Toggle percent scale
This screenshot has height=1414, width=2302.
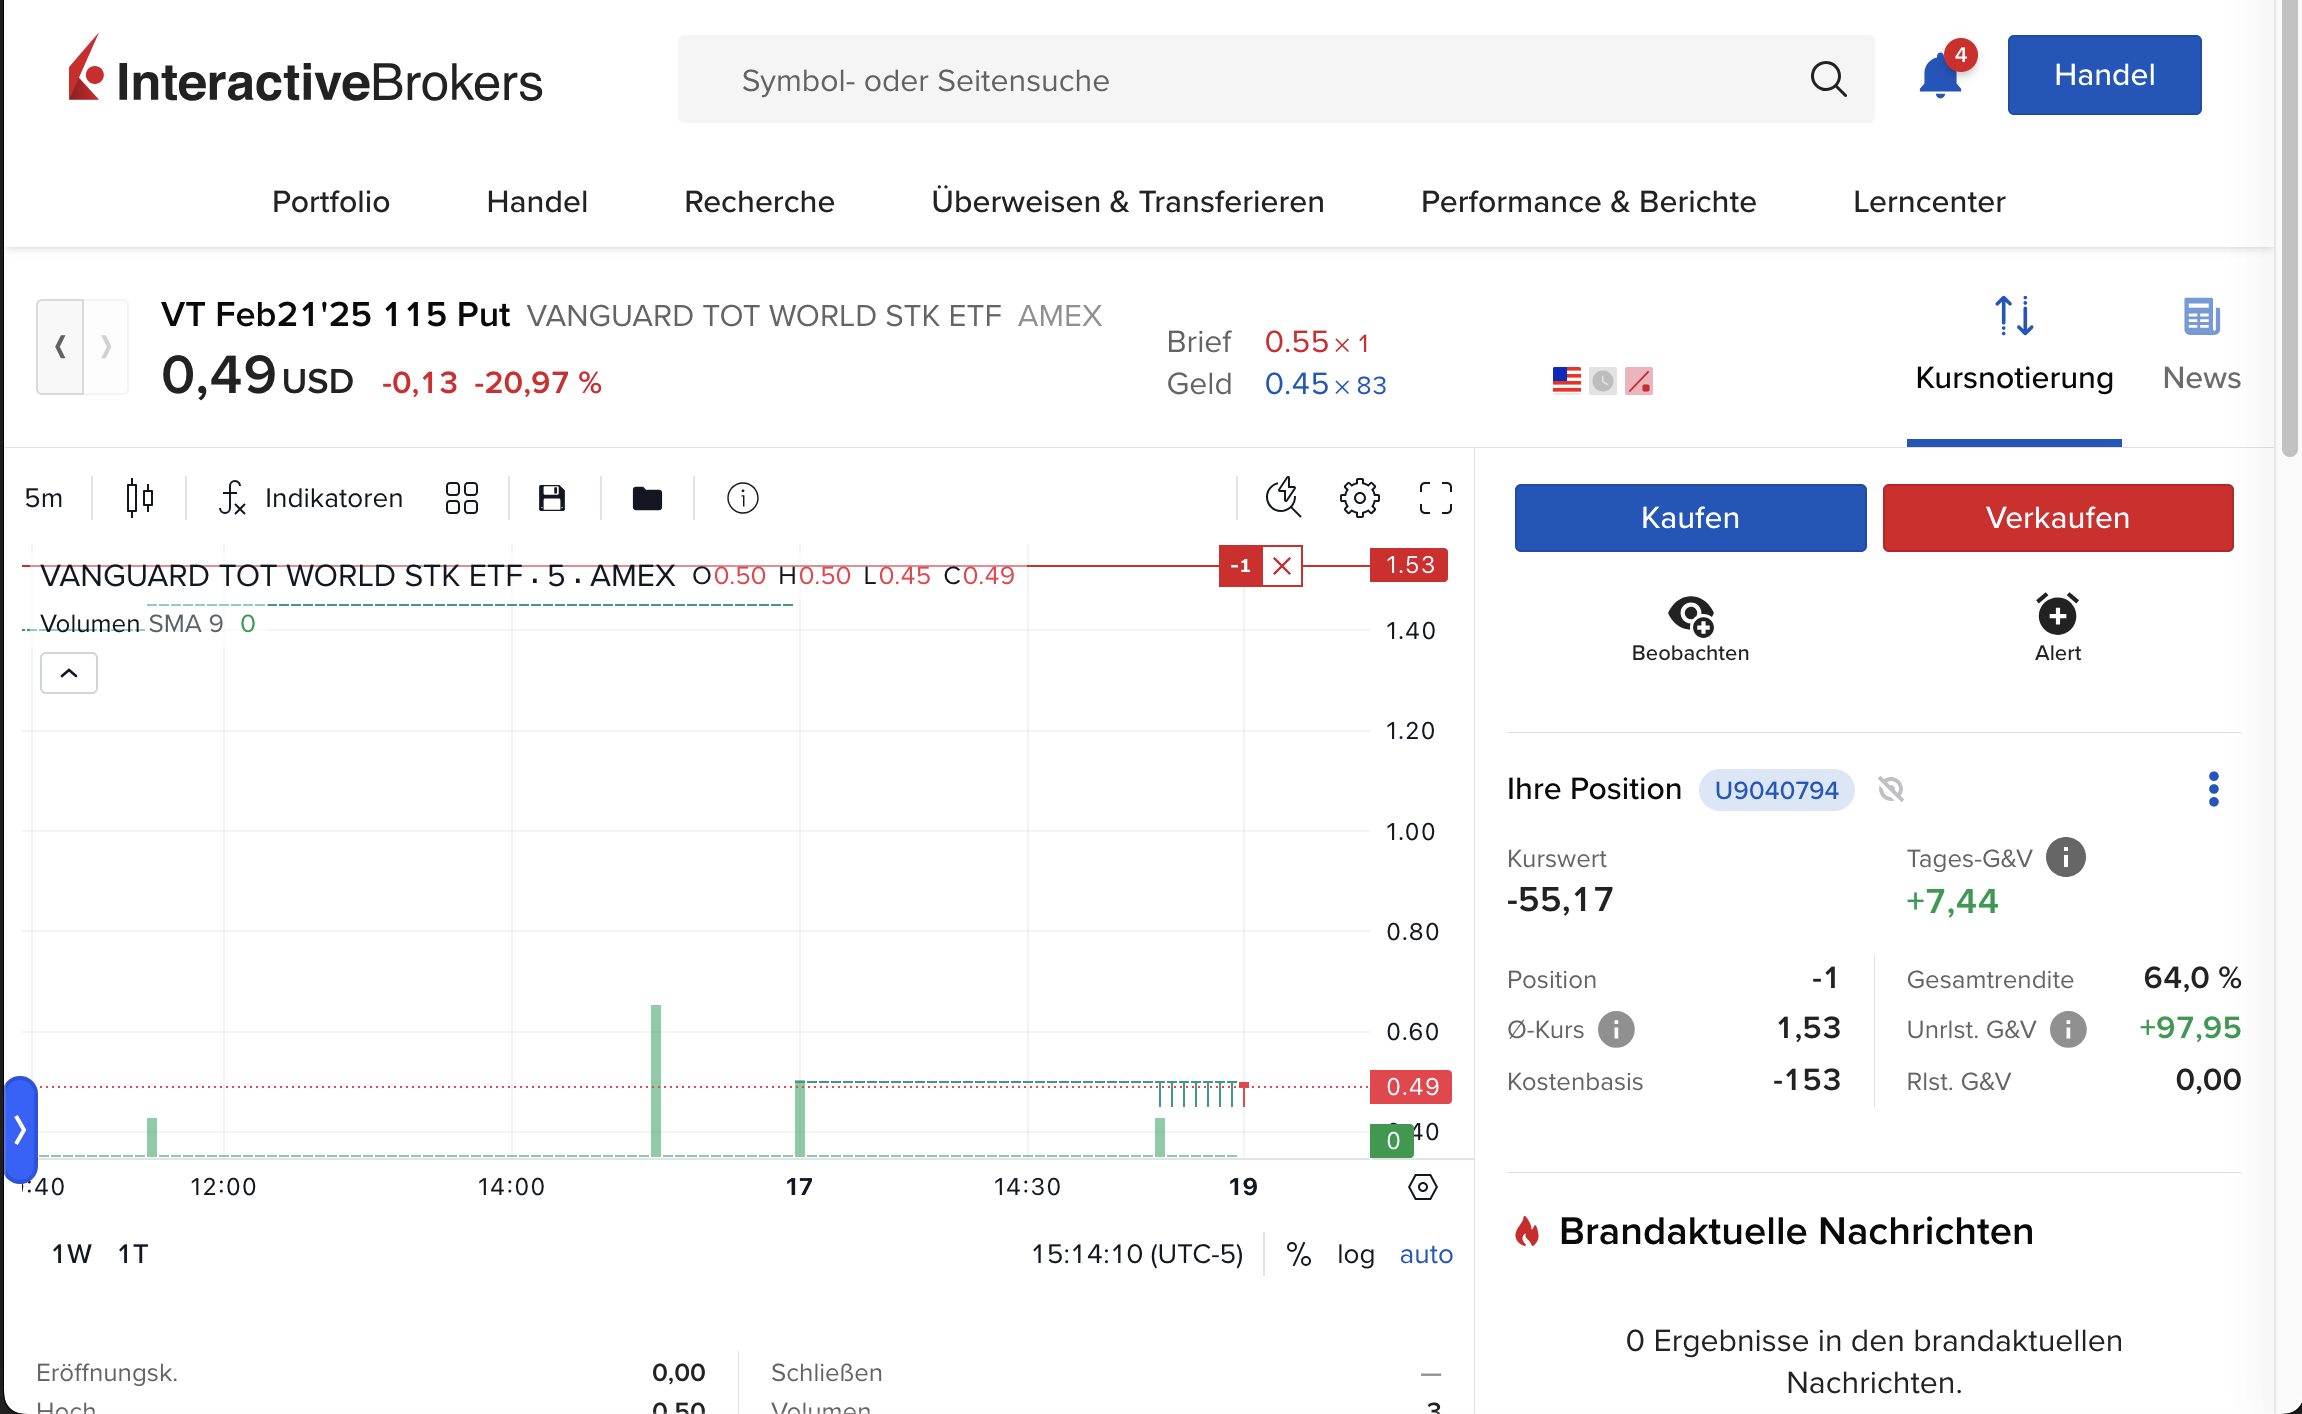(1299, 1254)
